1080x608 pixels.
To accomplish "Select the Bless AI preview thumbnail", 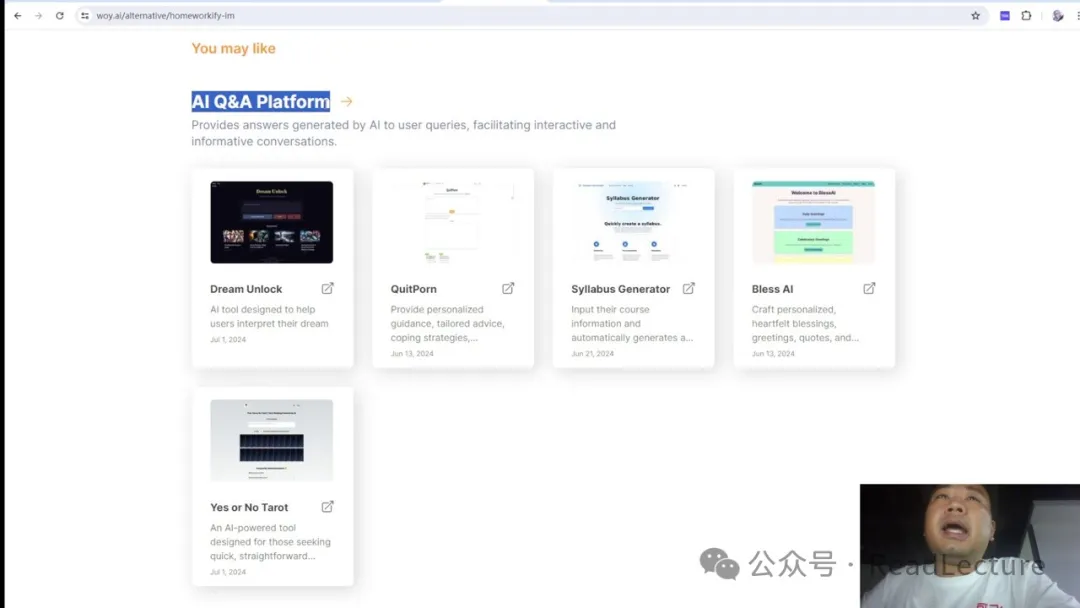I will coord(813,222).
